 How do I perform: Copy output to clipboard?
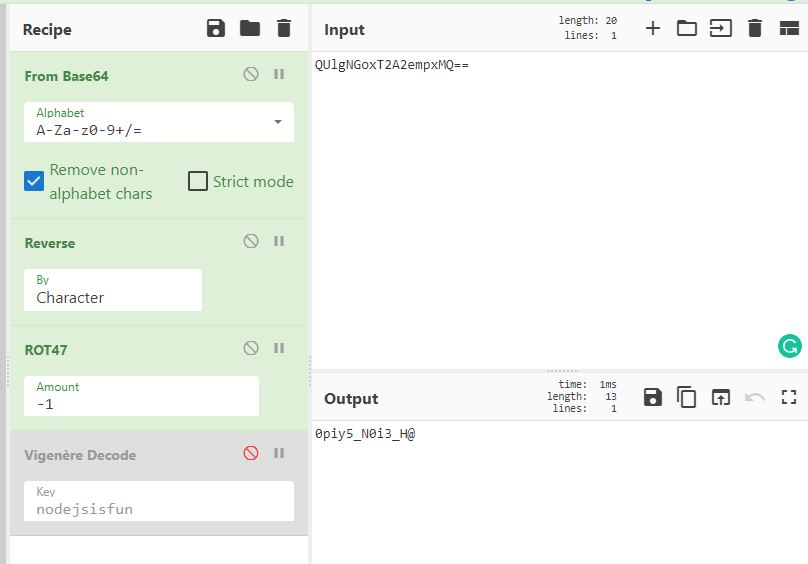pos(687,397)
